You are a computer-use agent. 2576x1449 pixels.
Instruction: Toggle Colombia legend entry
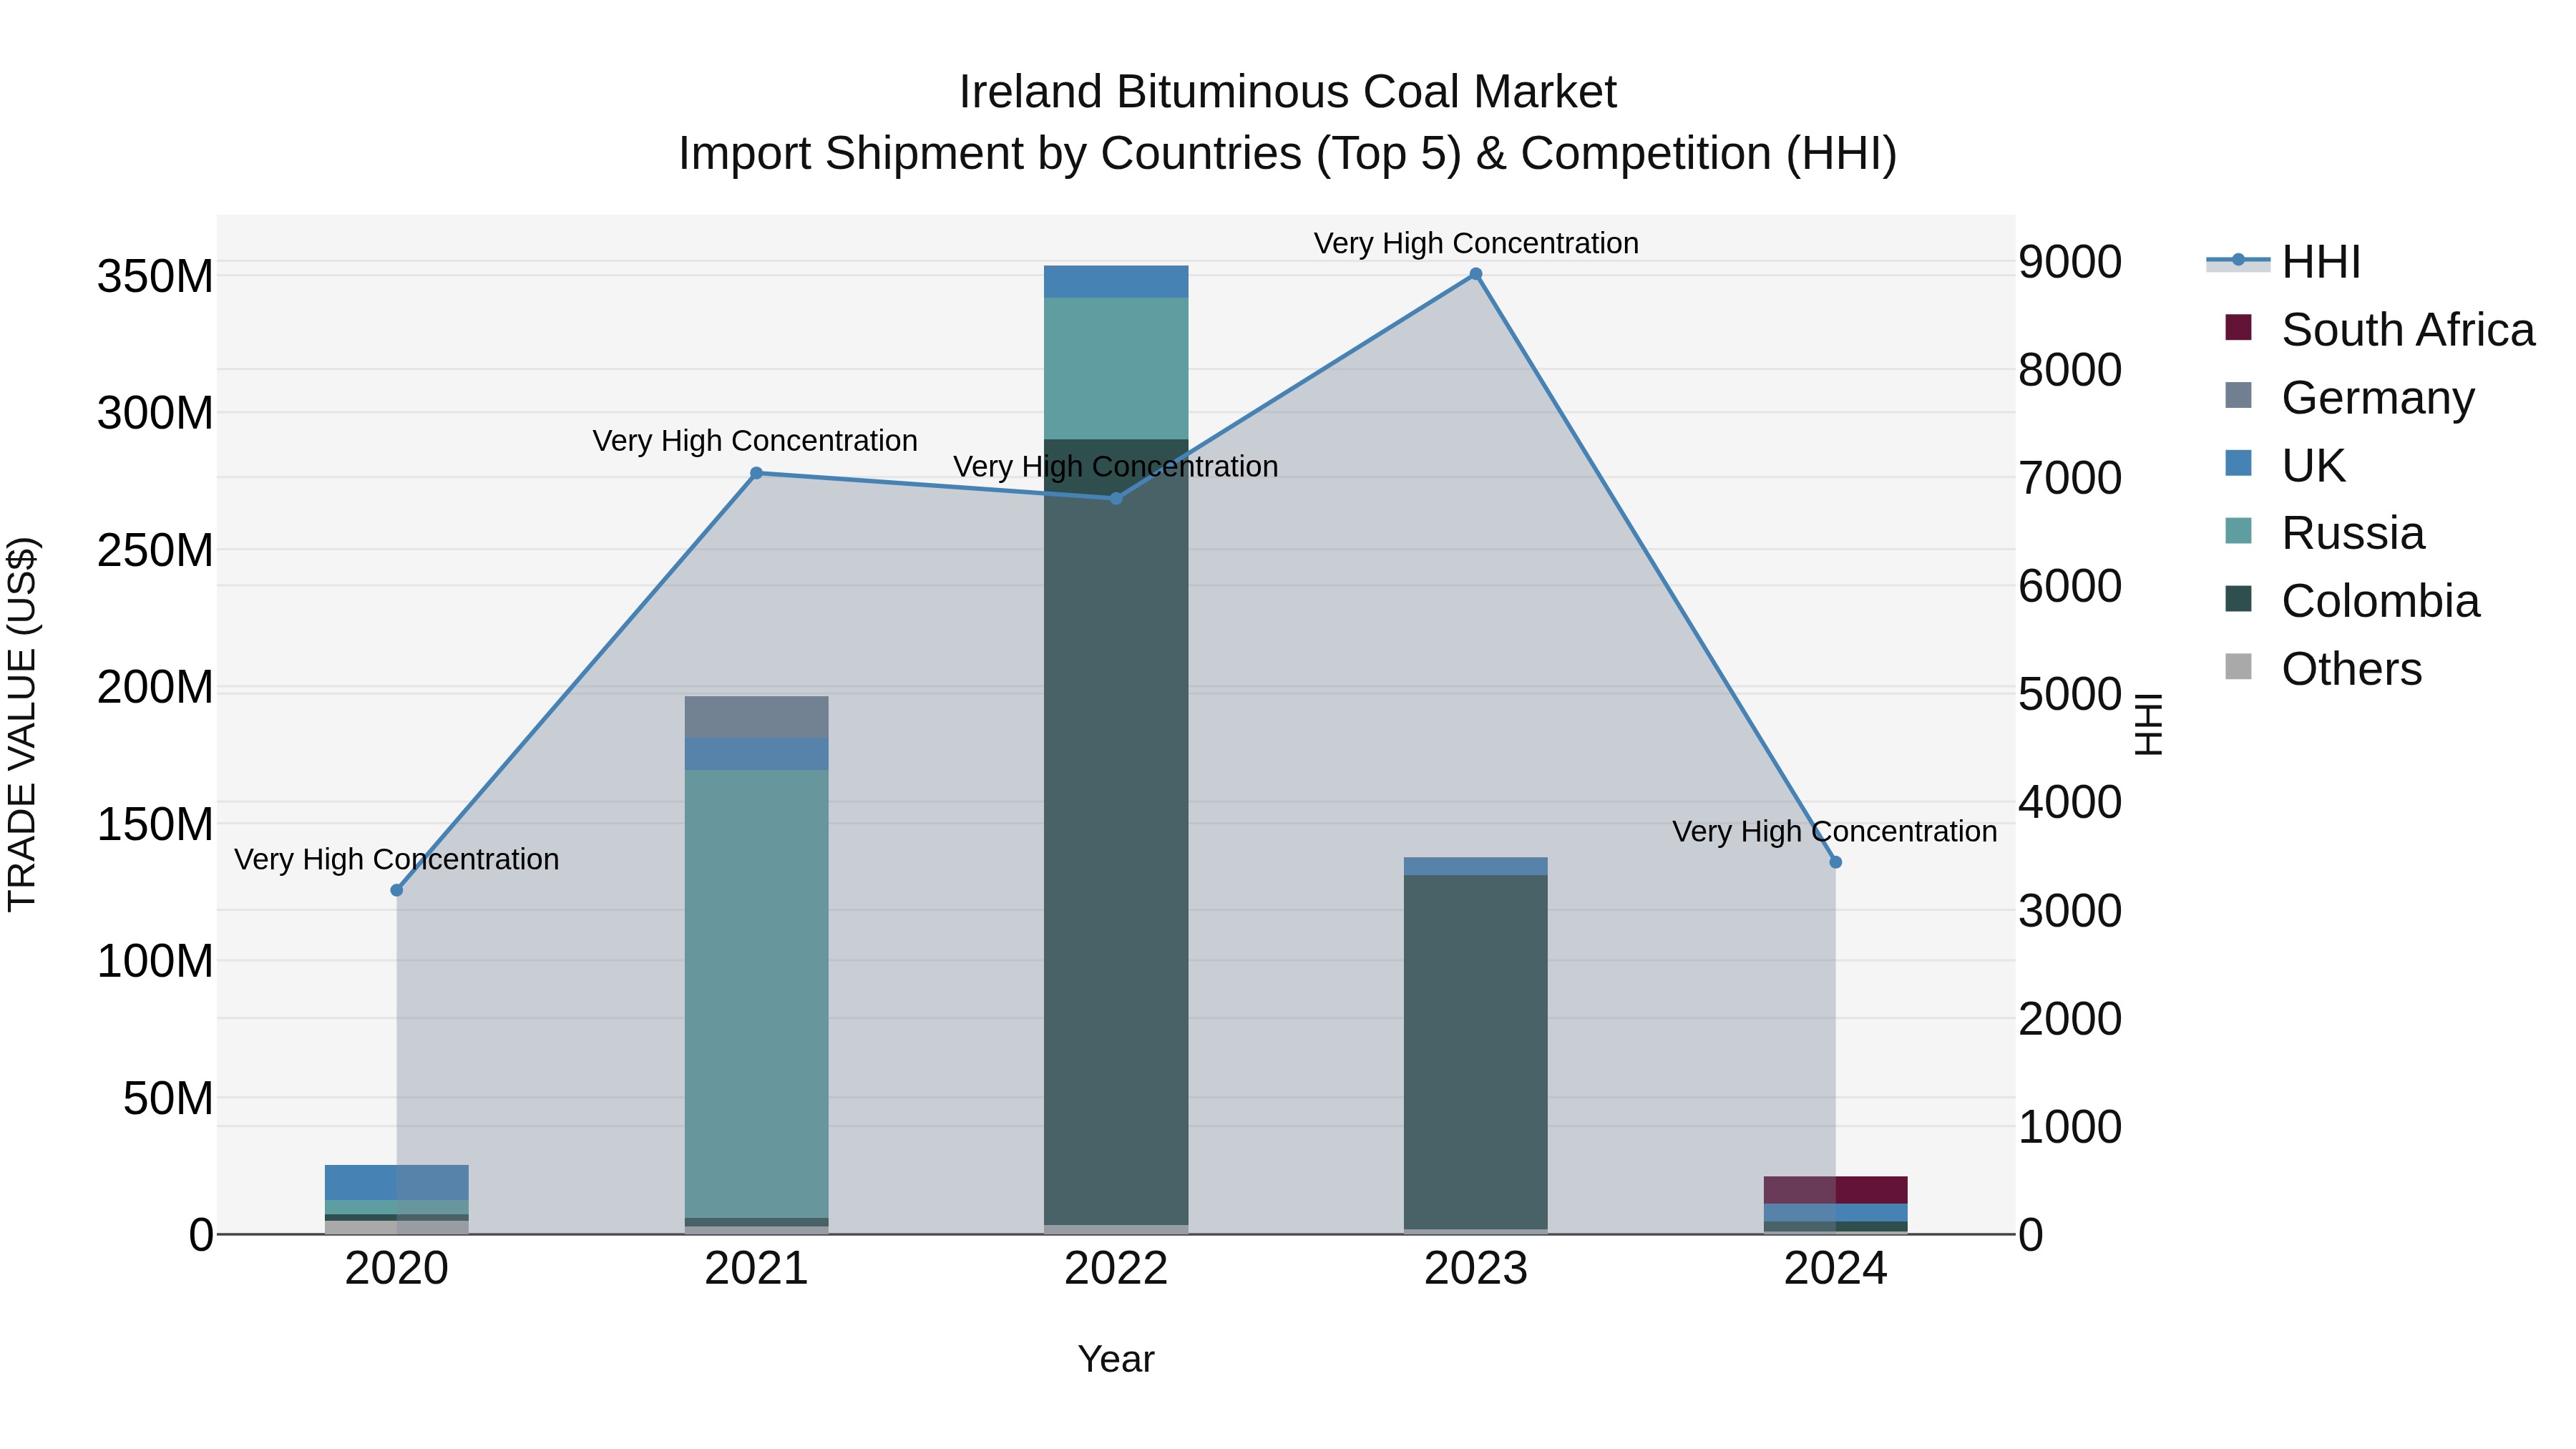click(2352, 601)
